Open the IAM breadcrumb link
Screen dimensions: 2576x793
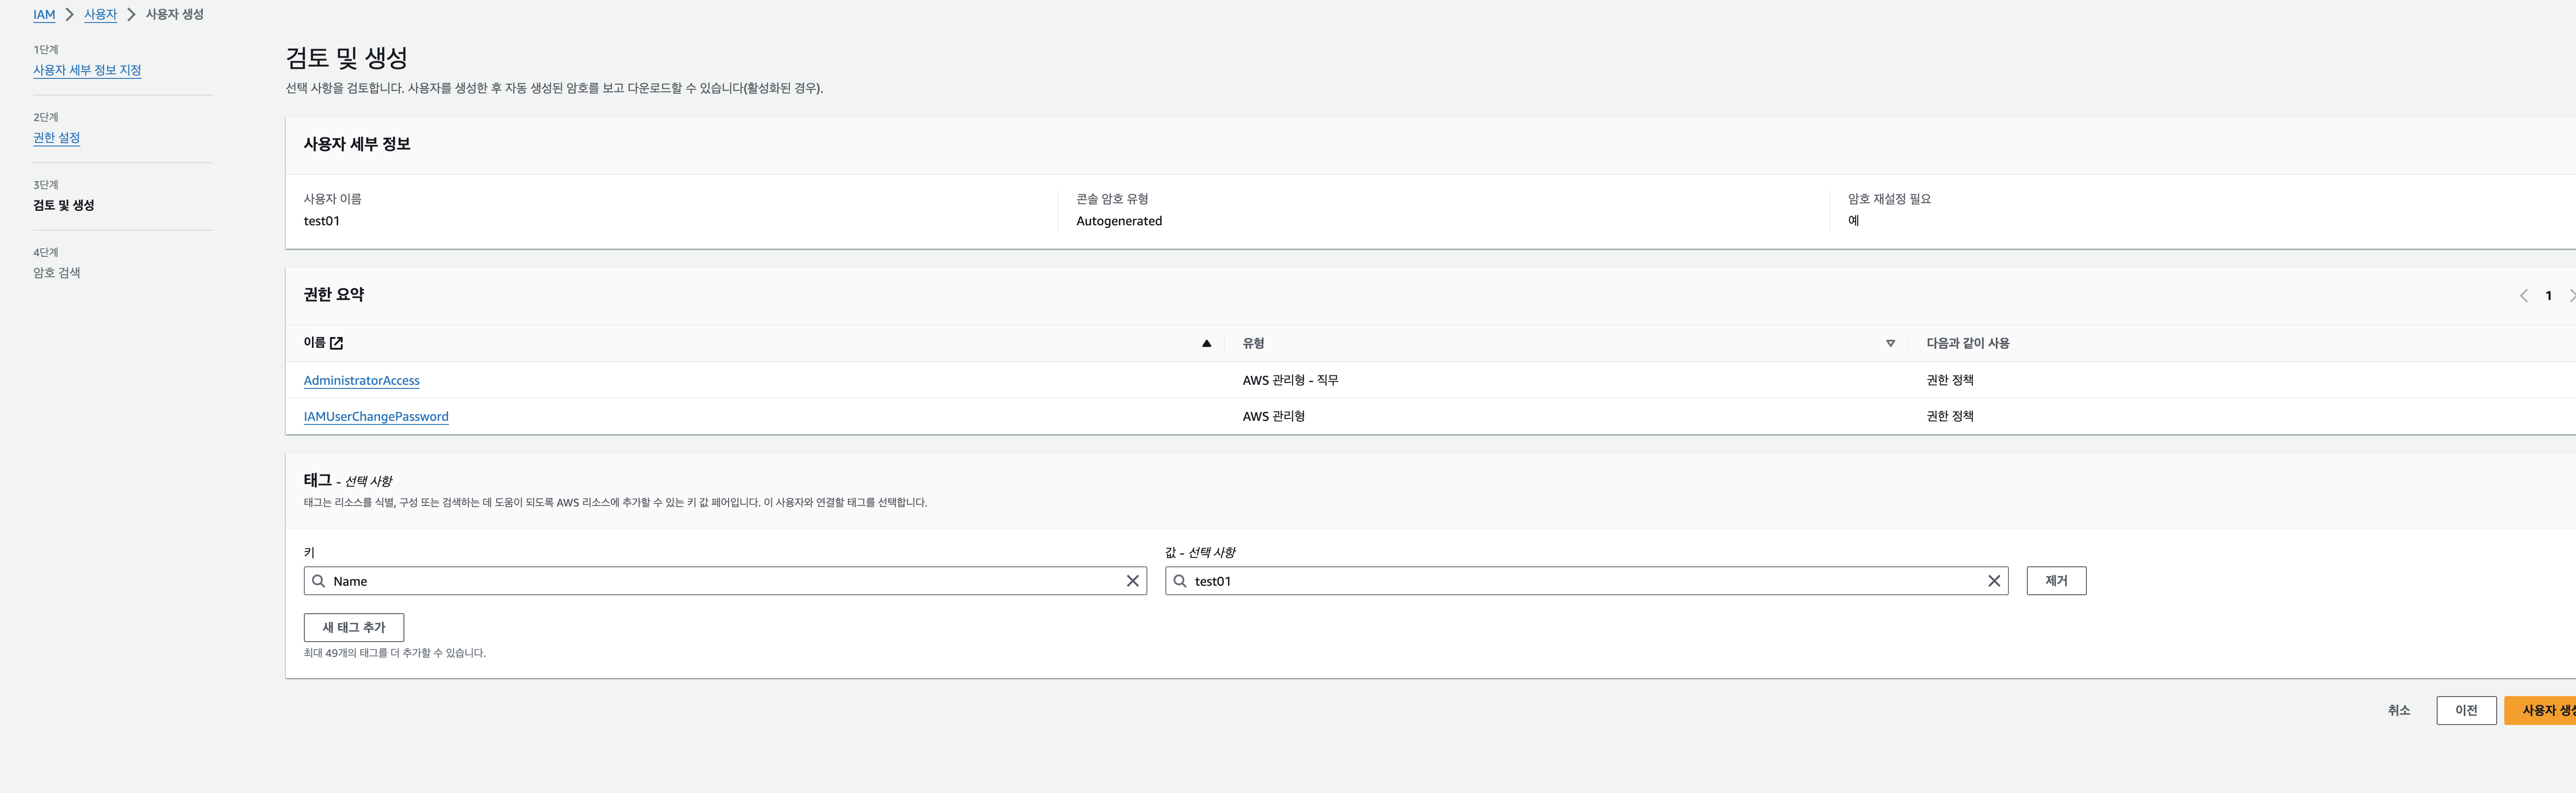pyautogui.click(x=44, y=15)
